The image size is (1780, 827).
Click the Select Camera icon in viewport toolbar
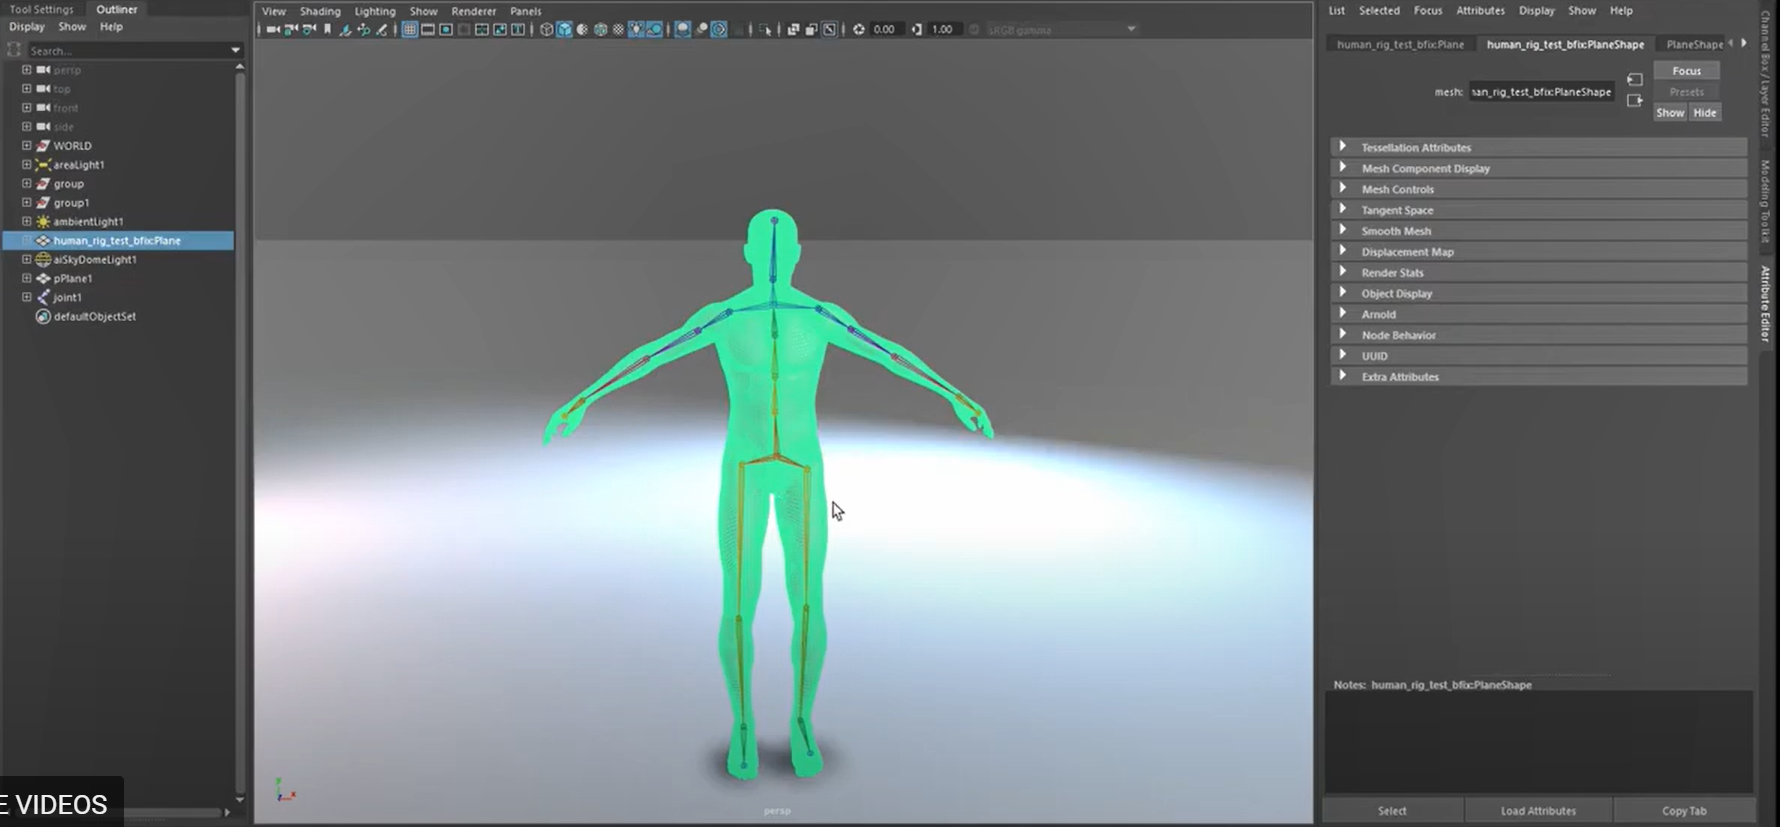[272, 30]
